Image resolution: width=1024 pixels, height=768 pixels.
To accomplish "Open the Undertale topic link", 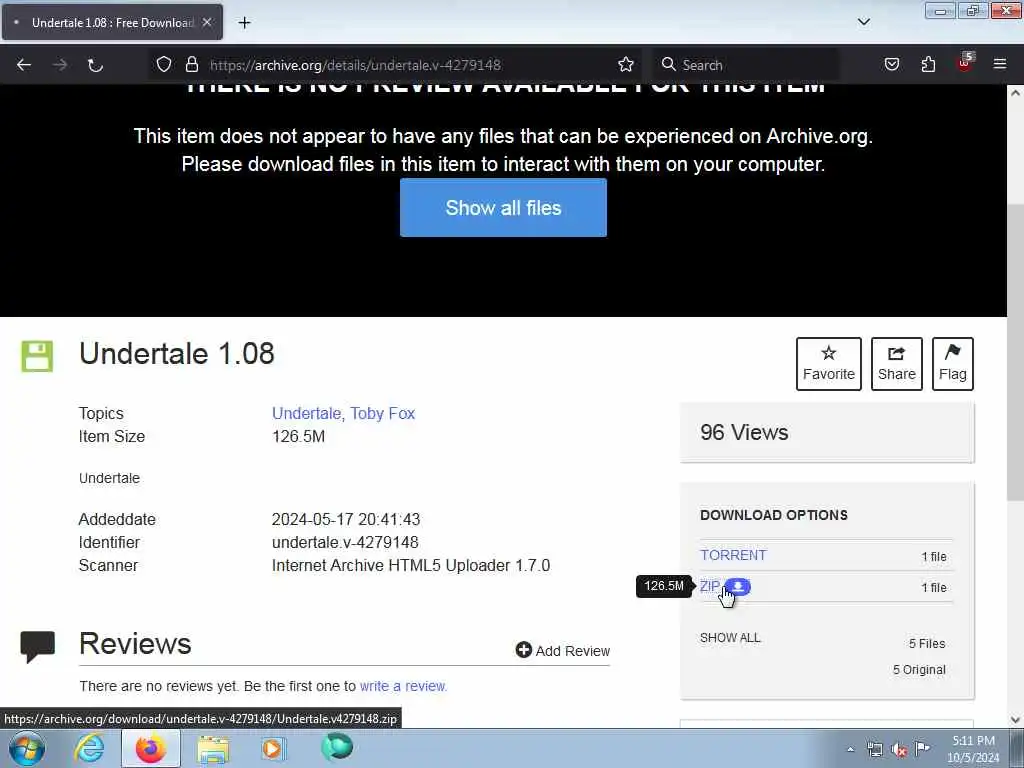I will click(x=306, y=413).
